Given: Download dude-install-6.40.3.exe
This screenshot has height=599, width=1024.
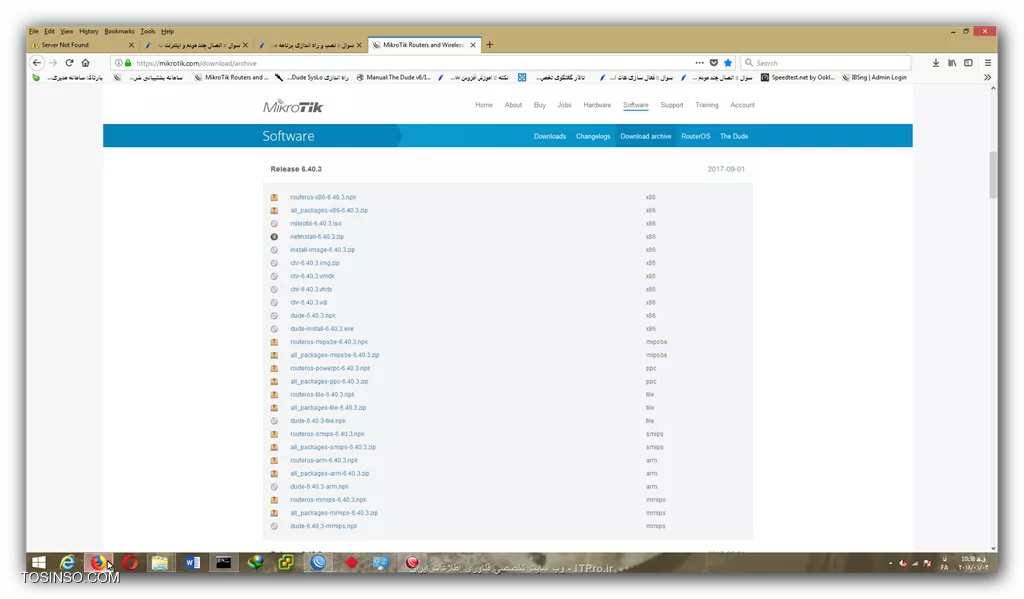Looking at the screenshot, I should 322,329.
